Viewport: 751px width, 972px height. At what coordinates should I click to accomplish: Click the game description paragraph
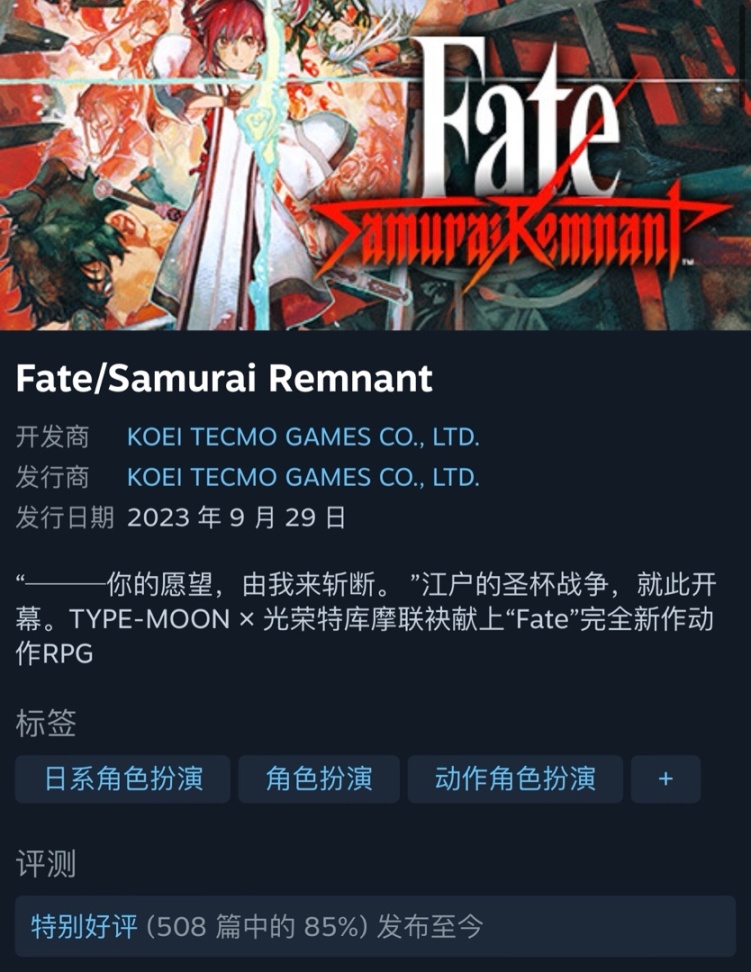pyautogui.click(x=366, y=619)
